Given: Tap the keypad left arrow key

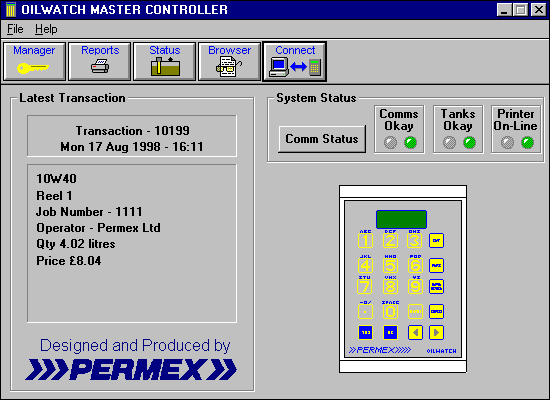Looking at the screenshot, I should 415,332.
